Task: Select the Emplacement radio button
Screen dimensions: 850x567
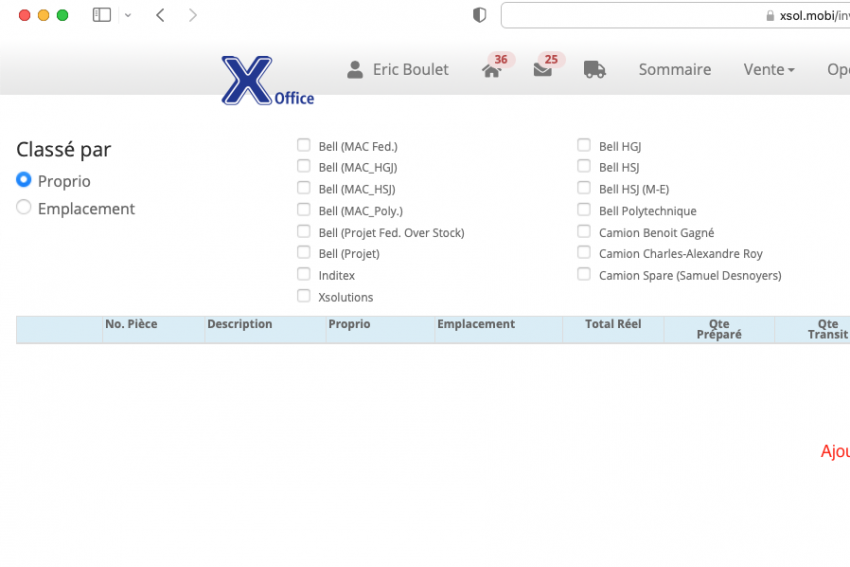Action: [24, 208]
